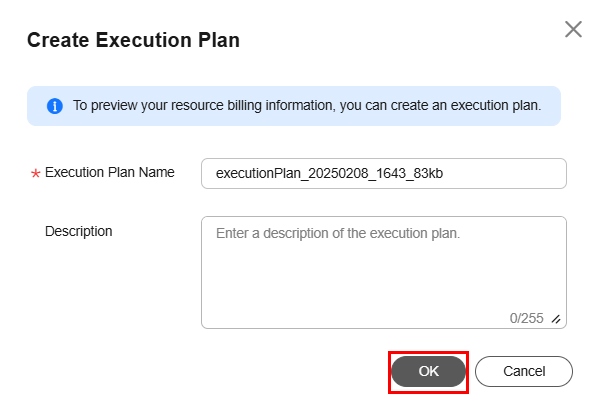This screenshot has height=416, width=600.
Task: Click the Create Execution Plan dialog title
Action: tap(133, 40)
